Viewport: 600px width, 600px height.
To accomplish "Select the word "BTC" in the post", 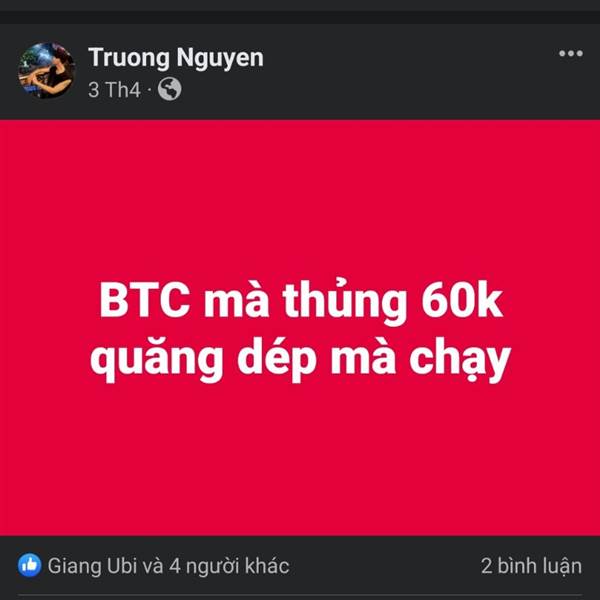I will point(145,300).
